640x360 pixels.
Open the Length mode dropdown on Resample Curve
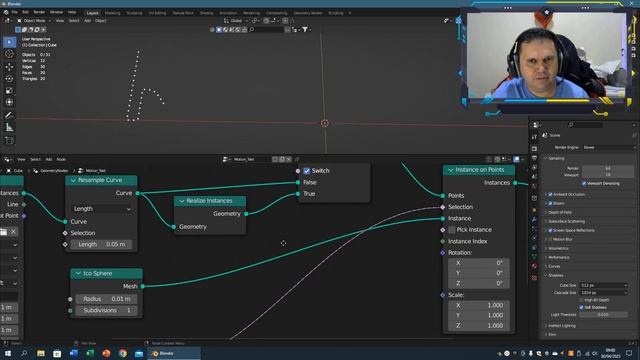coord(102,209)
